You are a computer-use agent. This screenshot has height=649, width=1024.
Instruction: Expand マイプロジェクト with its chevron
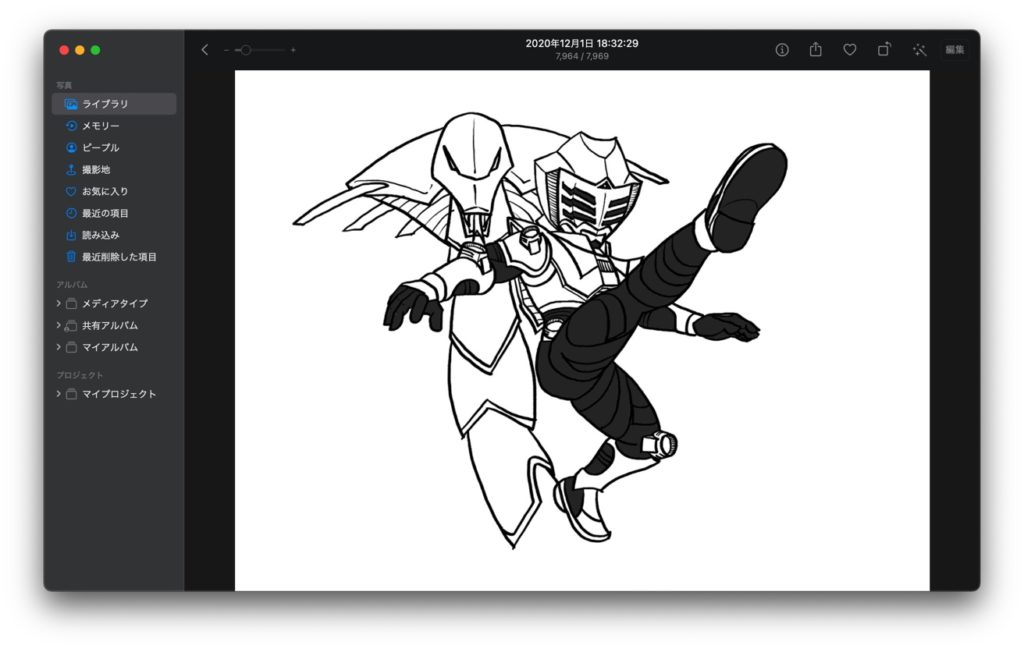coord(58,394)
